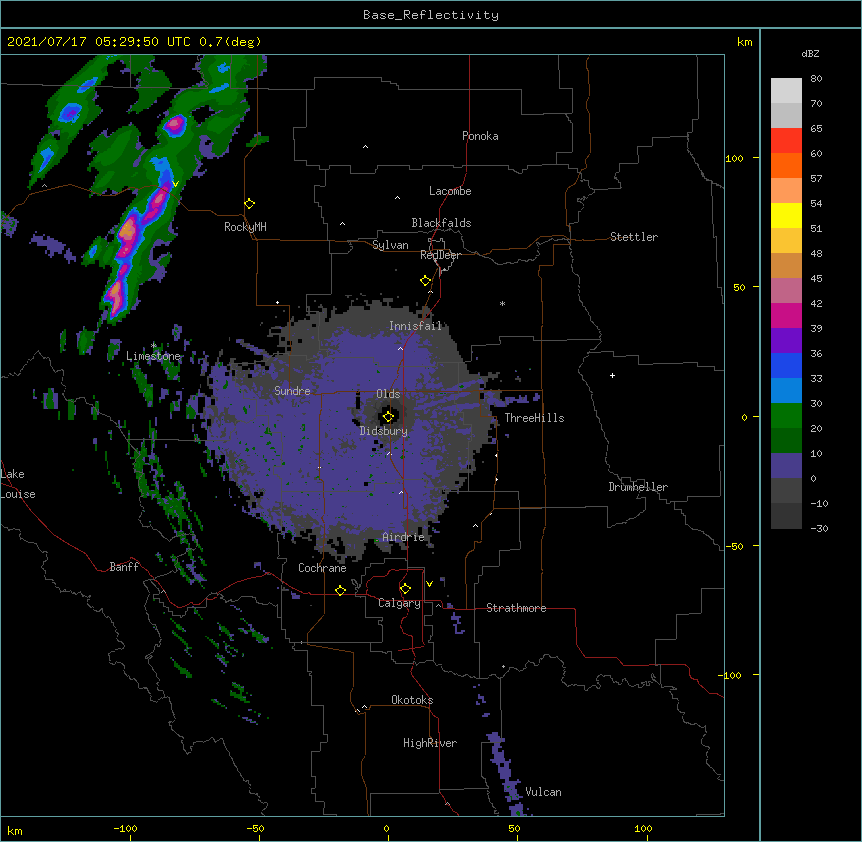Click the 80 dBZ light gray legend swatch

coord(786,91)
